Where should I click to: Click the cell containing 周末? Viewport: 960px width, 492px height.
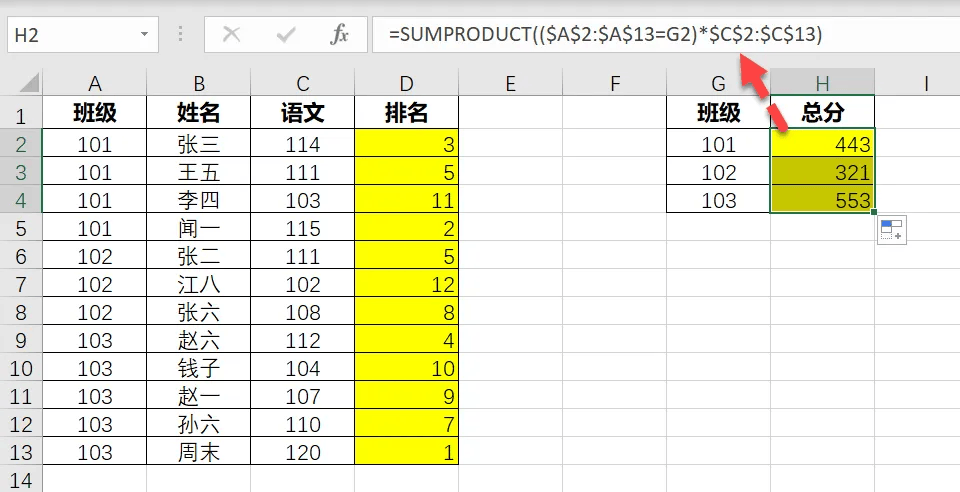(x=198, y=452)
